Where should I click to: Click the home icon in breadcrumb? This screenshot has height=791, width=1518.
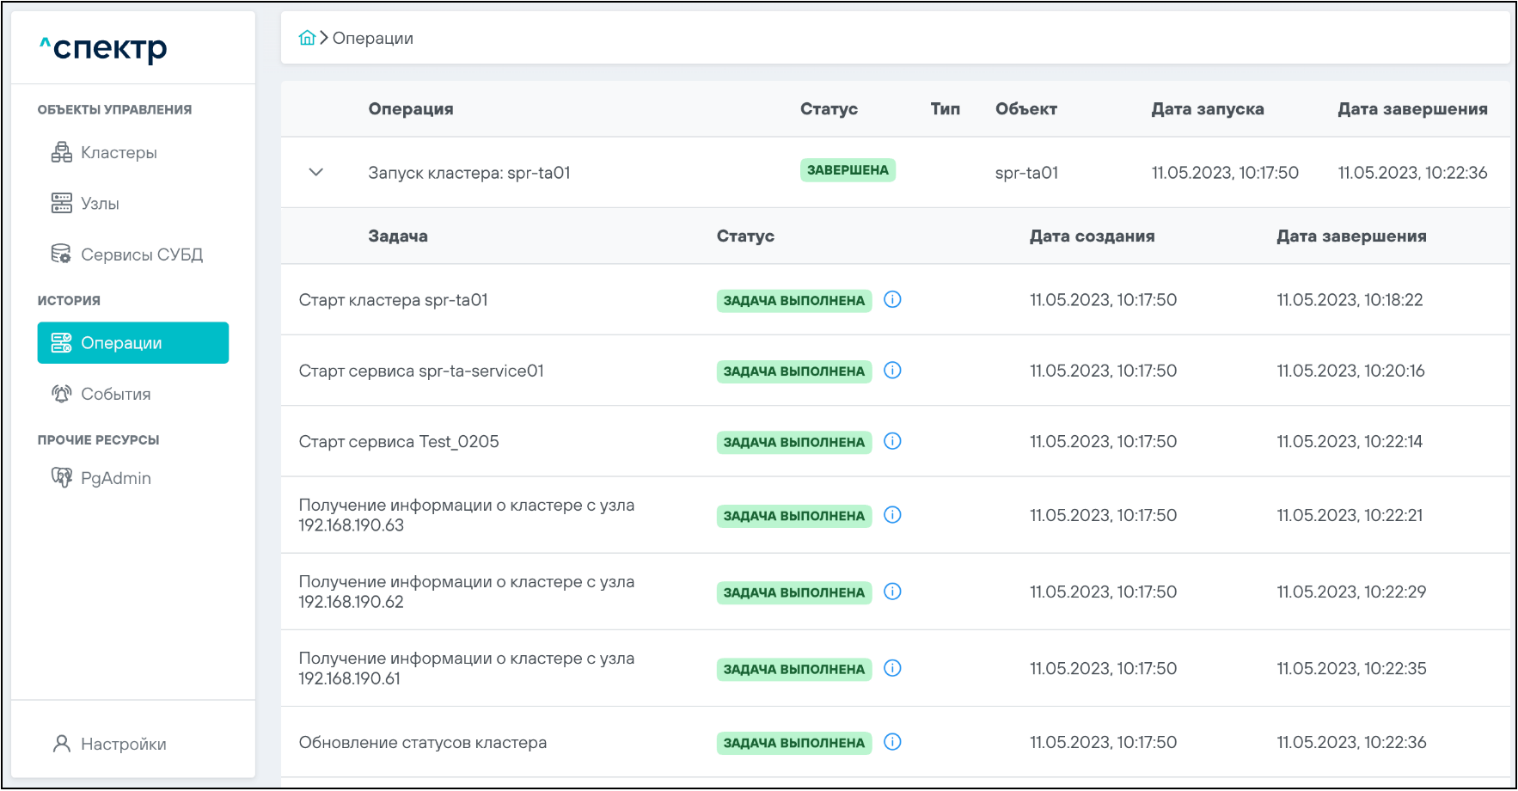pos(307,38)
